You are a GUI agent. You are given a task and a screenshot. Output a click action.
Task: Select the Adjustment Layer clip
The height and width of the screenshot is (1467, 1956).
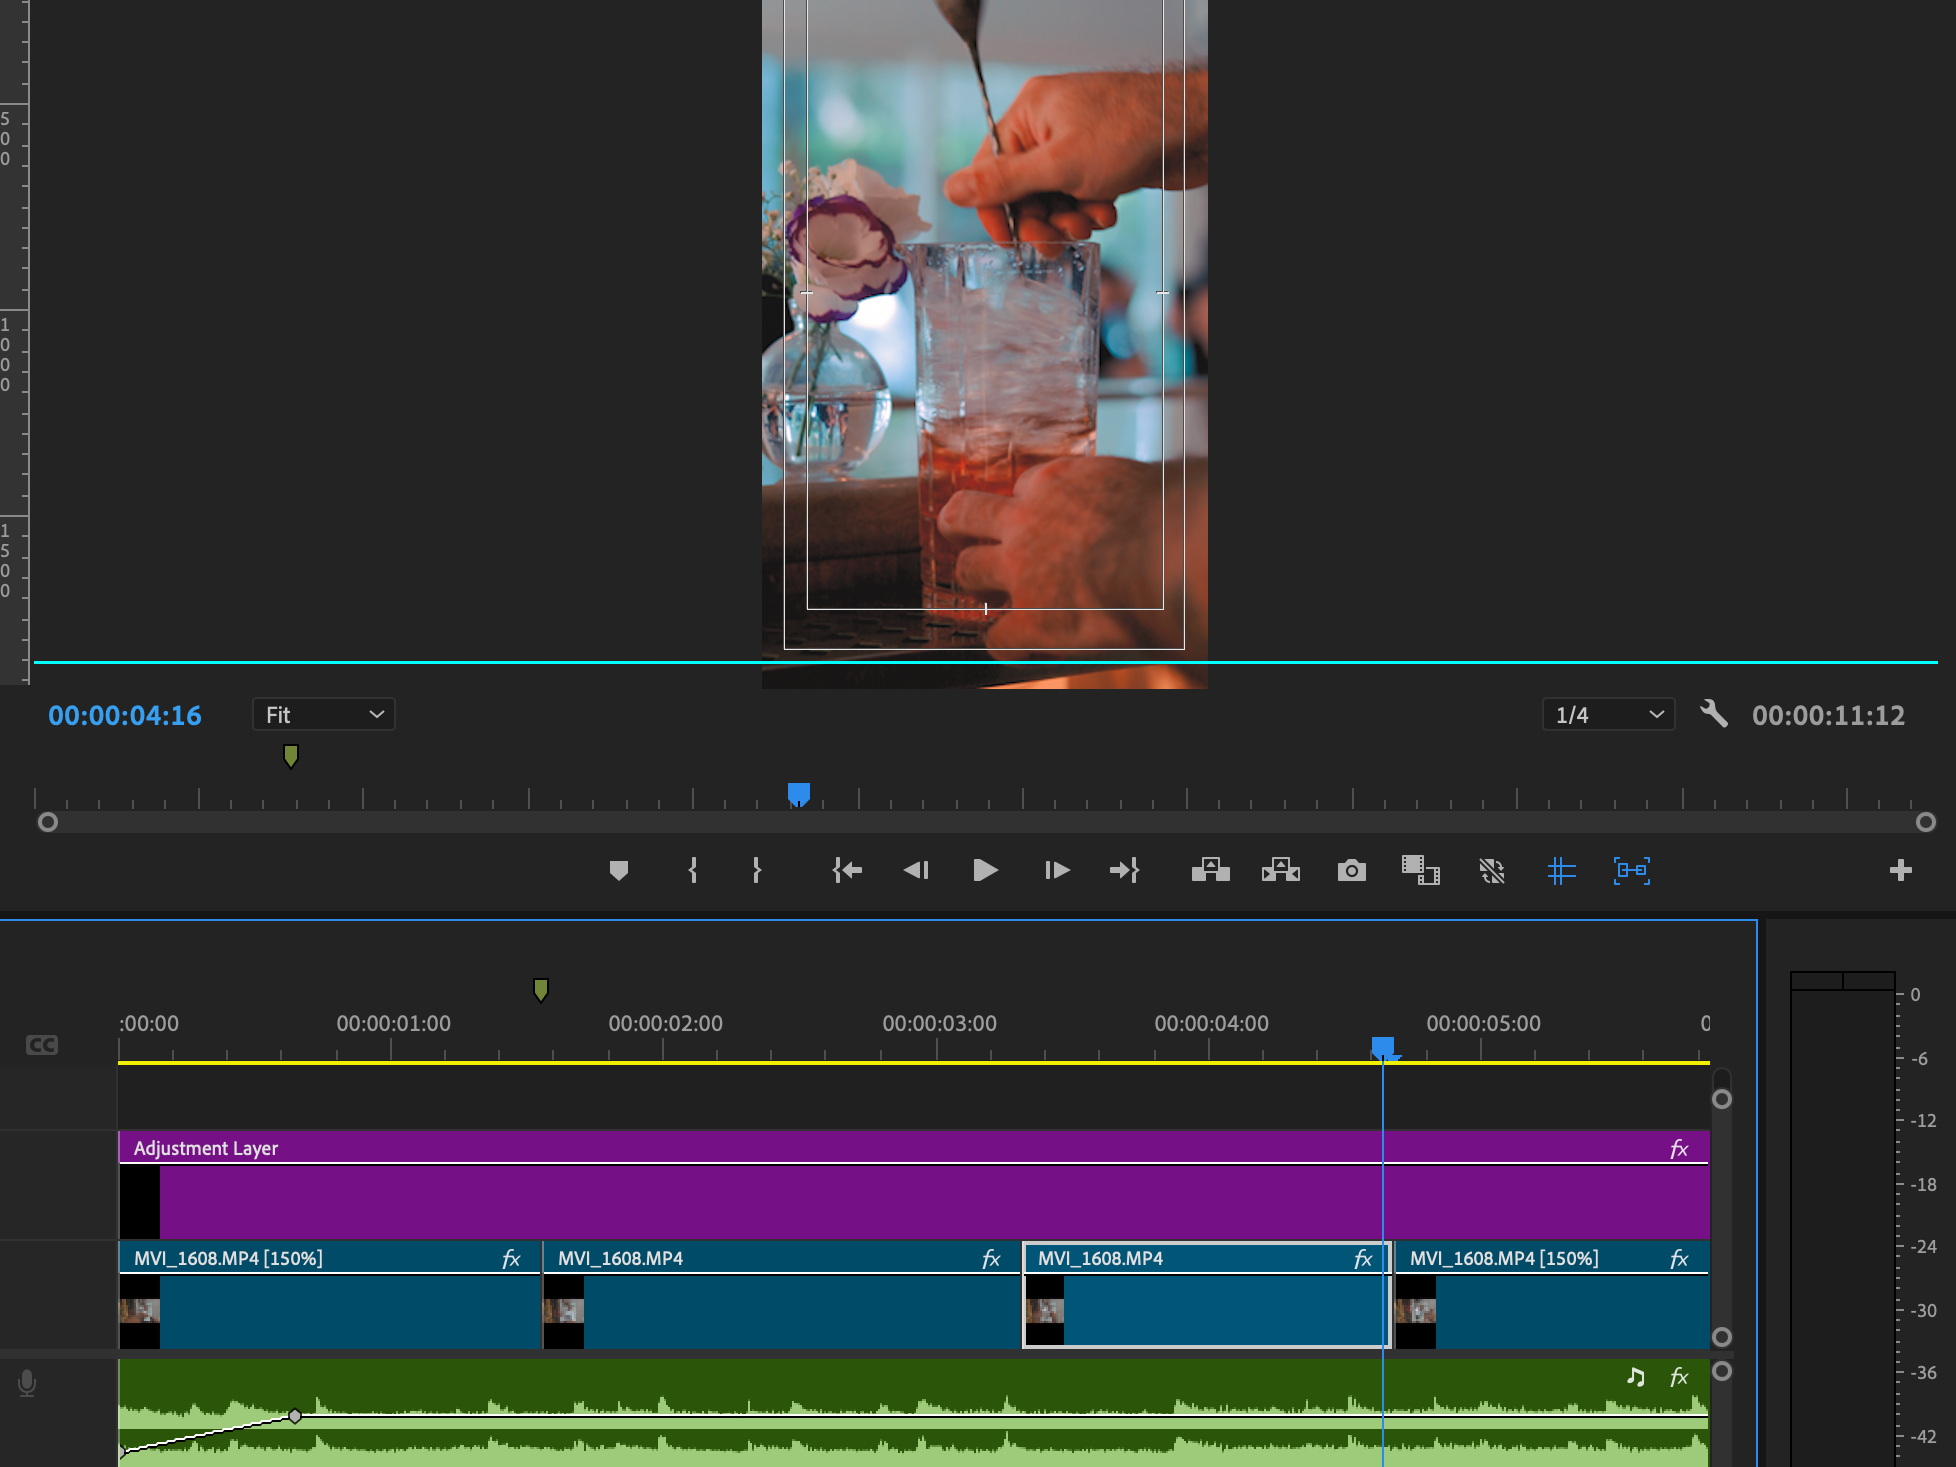click(914, 1186)
